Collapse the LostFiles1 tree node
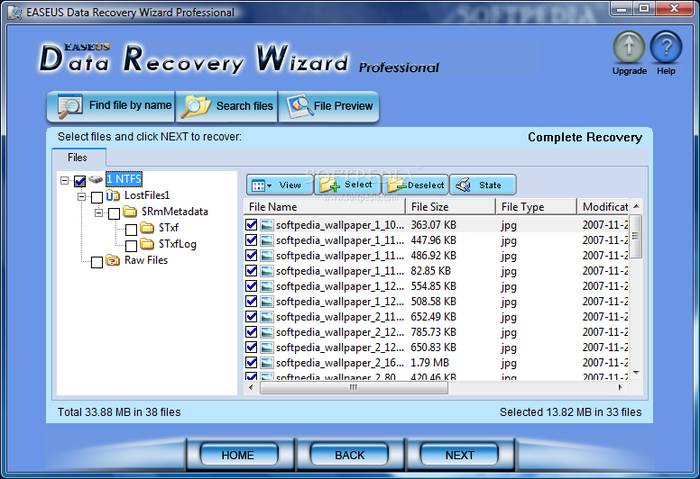The image size is (700, 479). 82,197
